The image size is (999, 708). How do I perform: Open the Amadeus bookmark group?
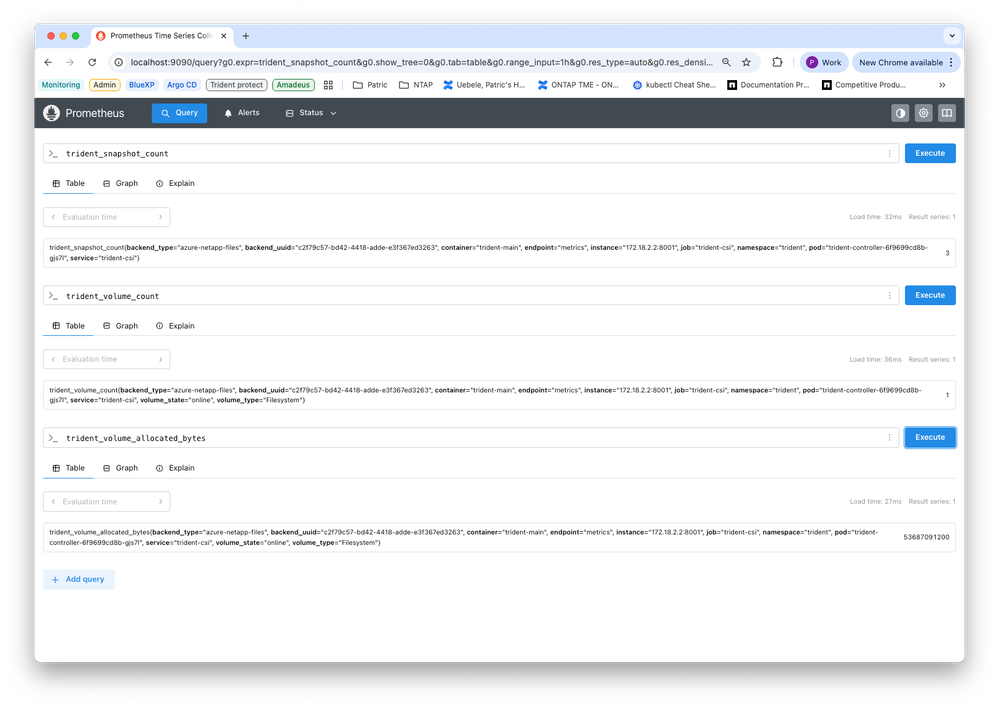pyautogui.click(x=293, y=85)
